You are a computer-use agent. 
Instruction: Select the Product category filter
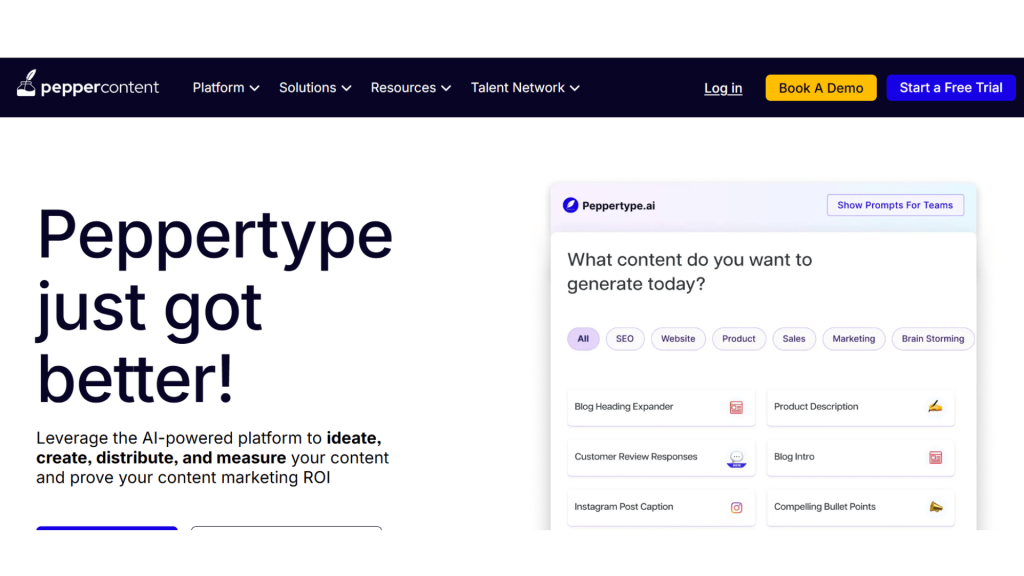(x=739, y=339)
